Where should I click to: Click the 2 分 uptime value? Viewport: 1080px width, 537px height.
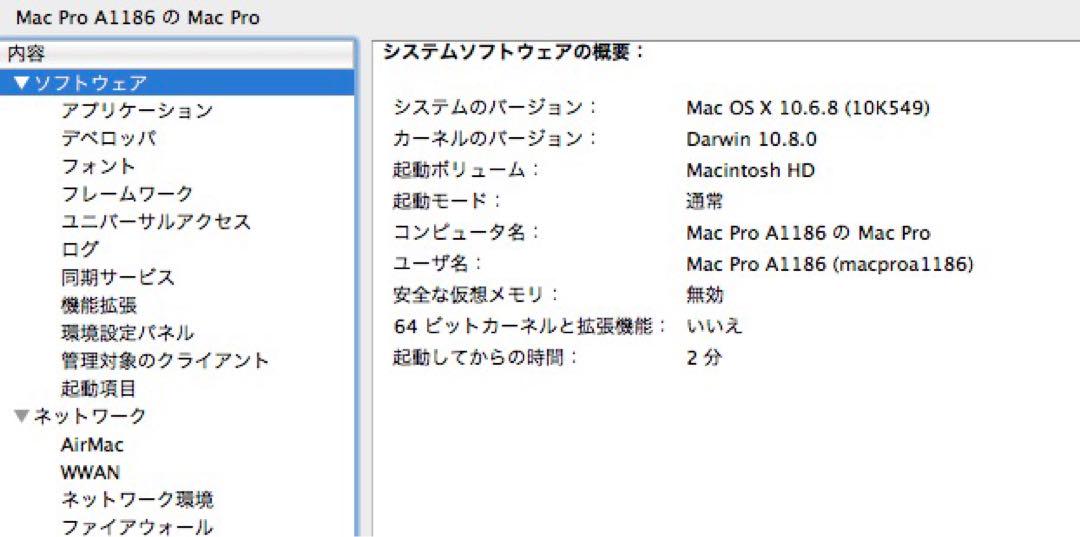(704, 357)
